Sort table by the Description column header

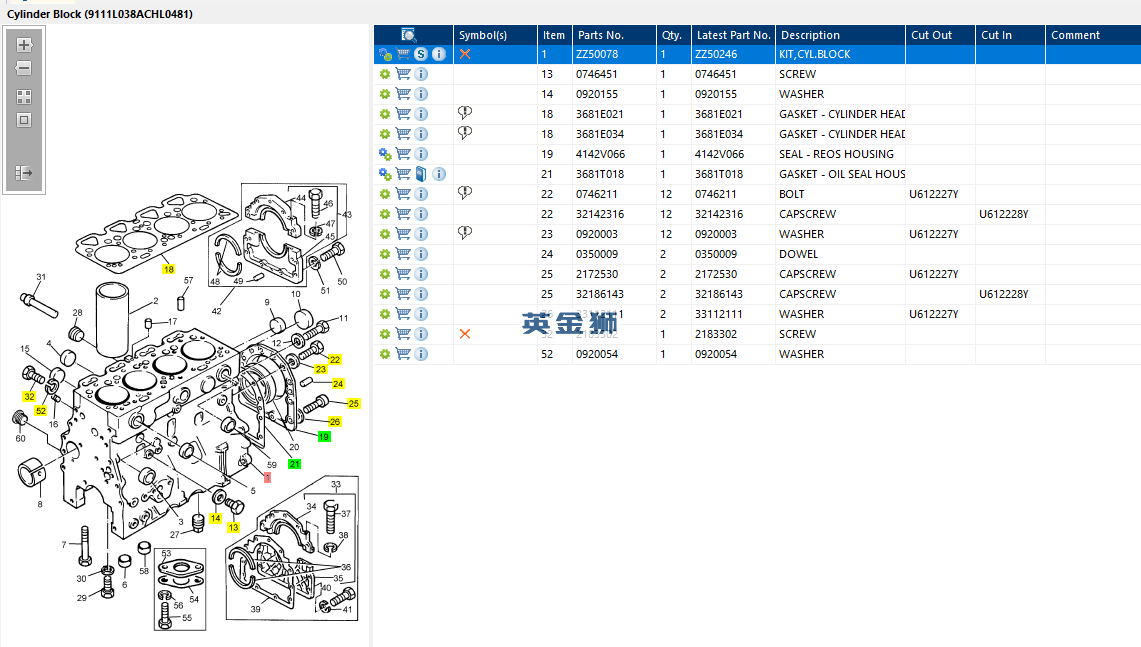click(x=810, y=35)
